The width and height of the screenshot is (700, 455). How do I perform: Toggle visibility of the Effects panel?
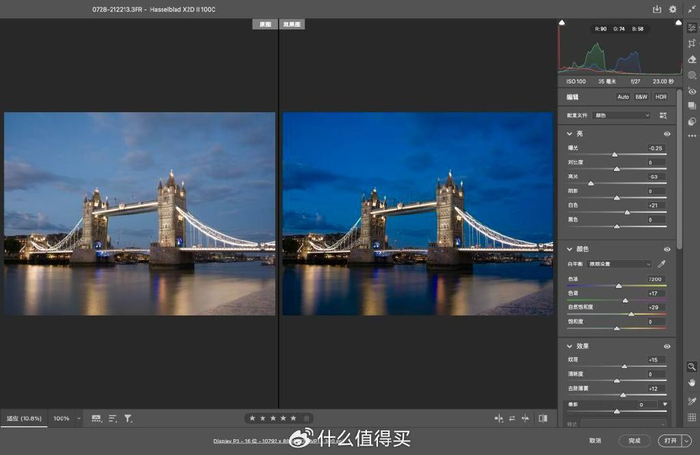pyautogui.click(x=667, y=346)
